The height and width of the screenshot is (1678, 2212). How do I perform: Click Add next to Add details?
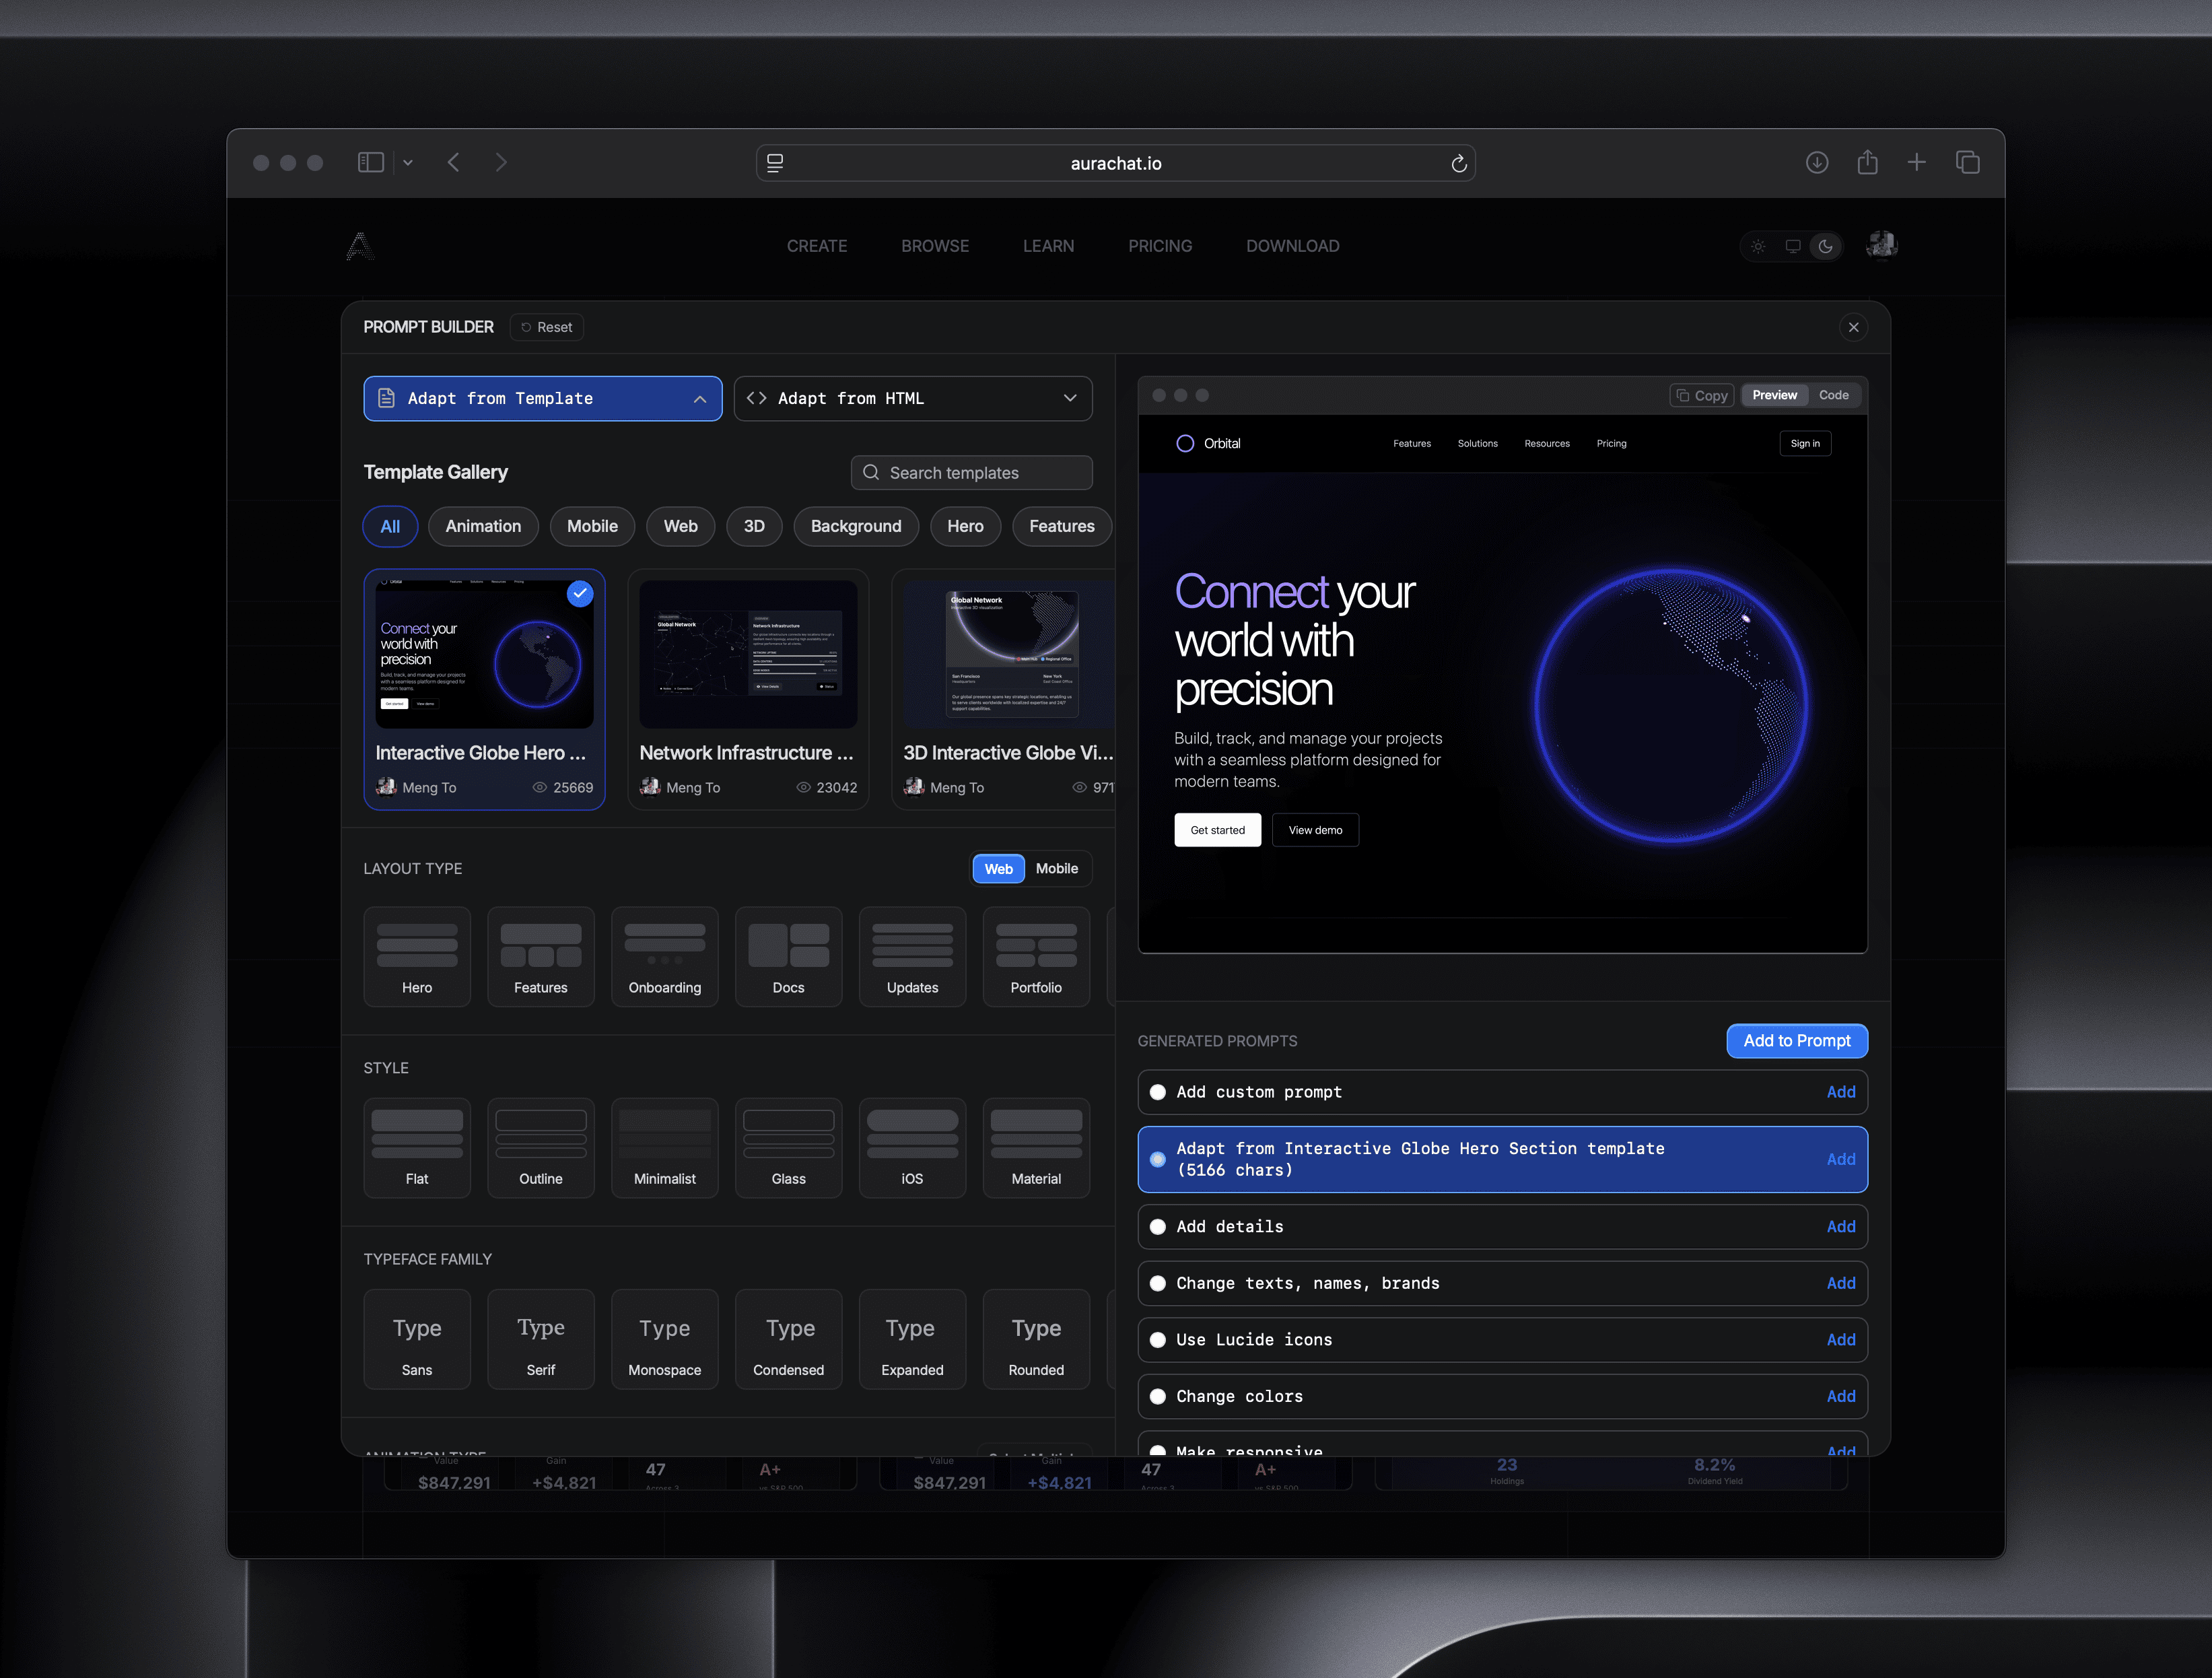(1840, 1226)
